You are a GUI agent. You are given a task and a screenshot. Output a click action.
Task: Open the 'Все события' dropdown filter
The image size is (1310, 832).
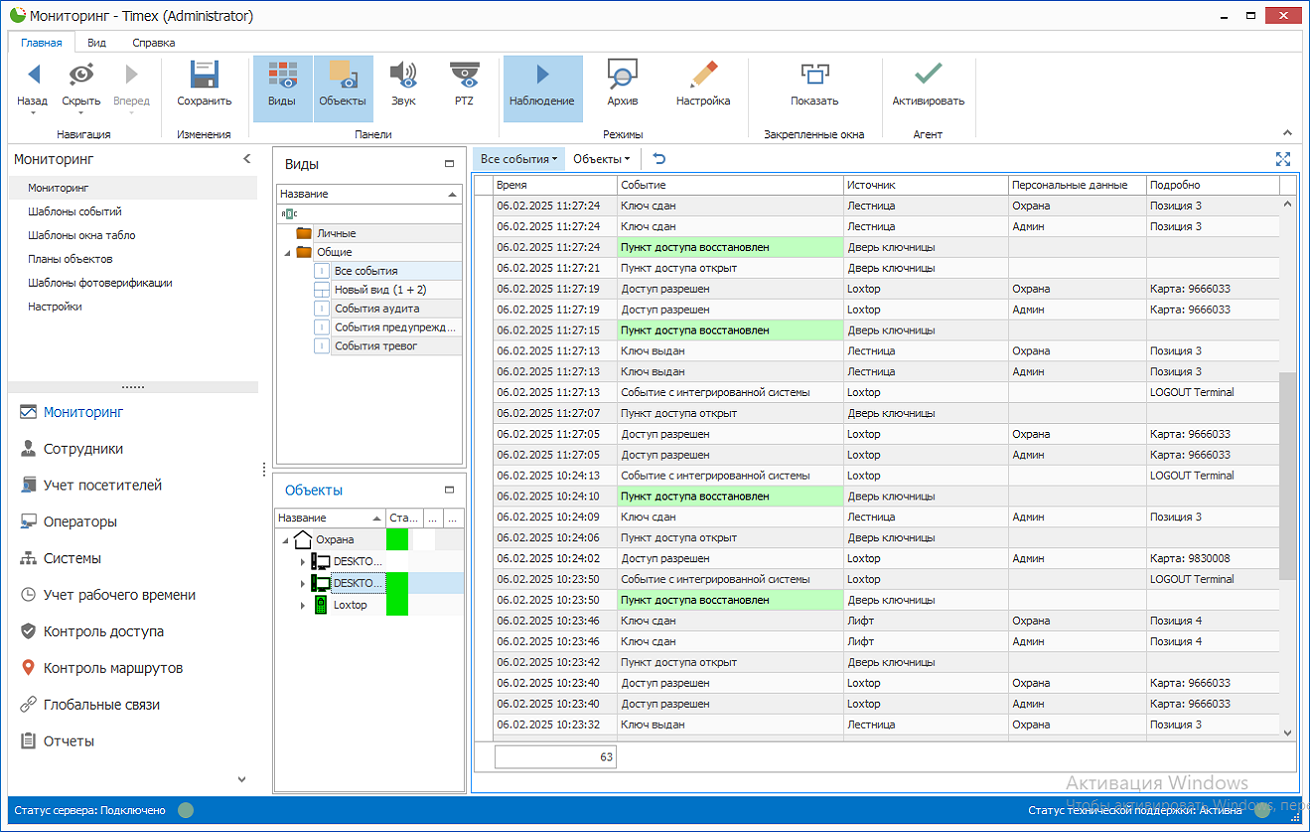(517, 159)
